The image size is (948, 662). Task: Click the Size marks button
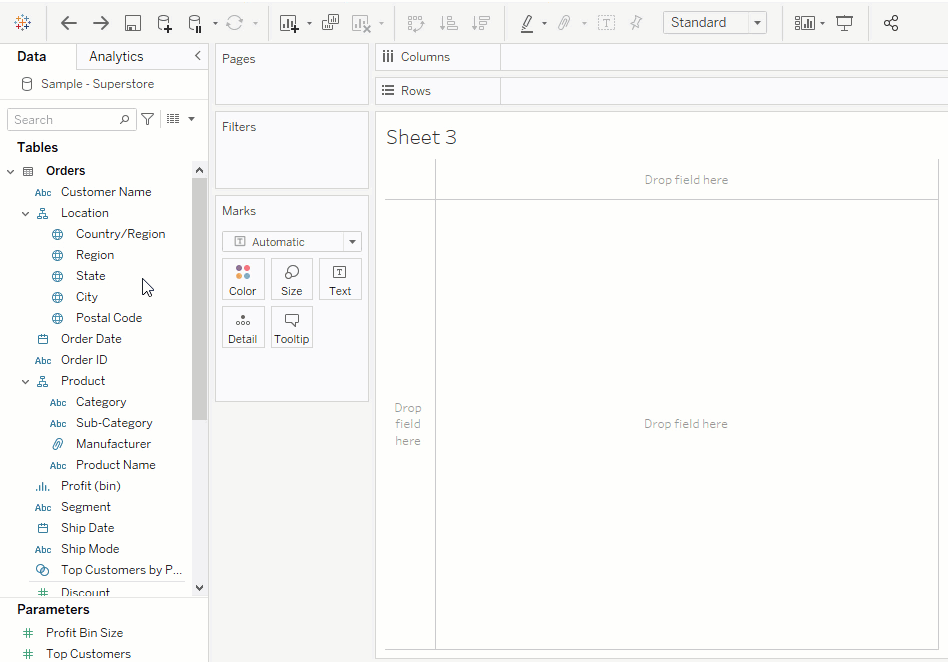292,279
